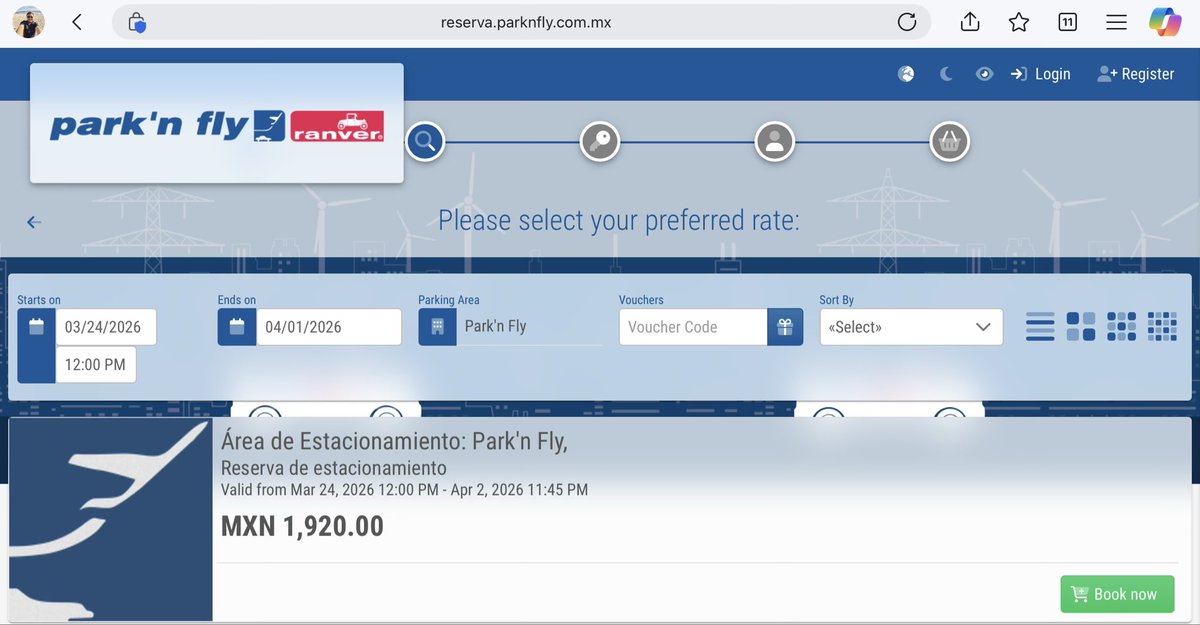1200x625 pixels.
Task: Open calendar icon for Ends on date
Action: [x=237, y=327]
